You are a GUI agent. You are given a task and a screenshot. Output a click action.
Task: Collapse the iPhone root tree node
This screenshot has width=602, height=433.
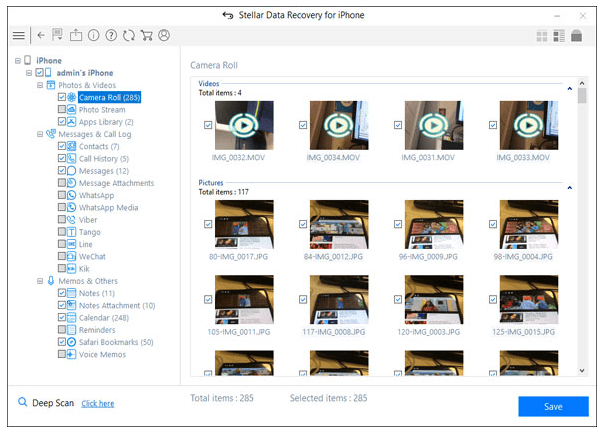(18, 61)
